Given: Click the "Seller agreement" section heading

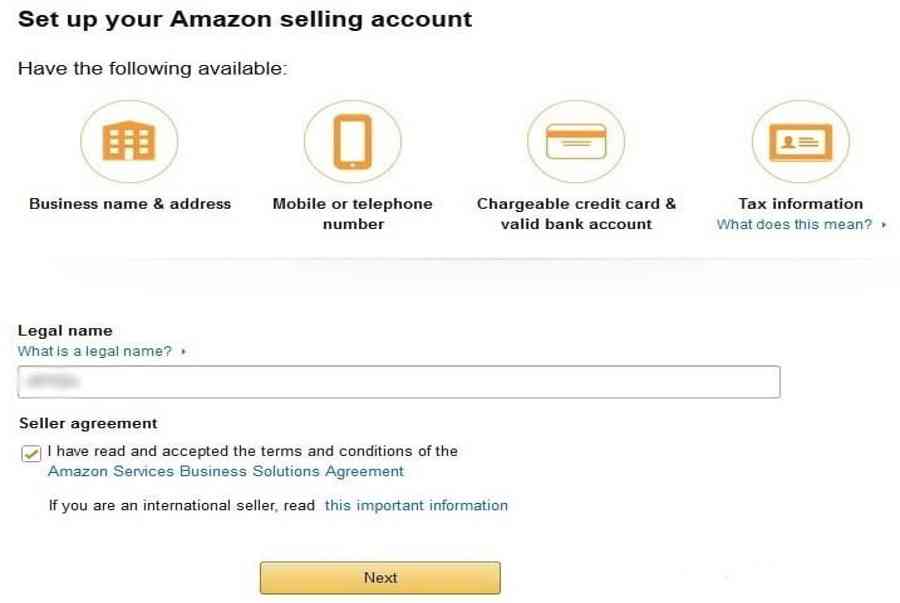Looking at the screenshot, I should tap(88, 423).
